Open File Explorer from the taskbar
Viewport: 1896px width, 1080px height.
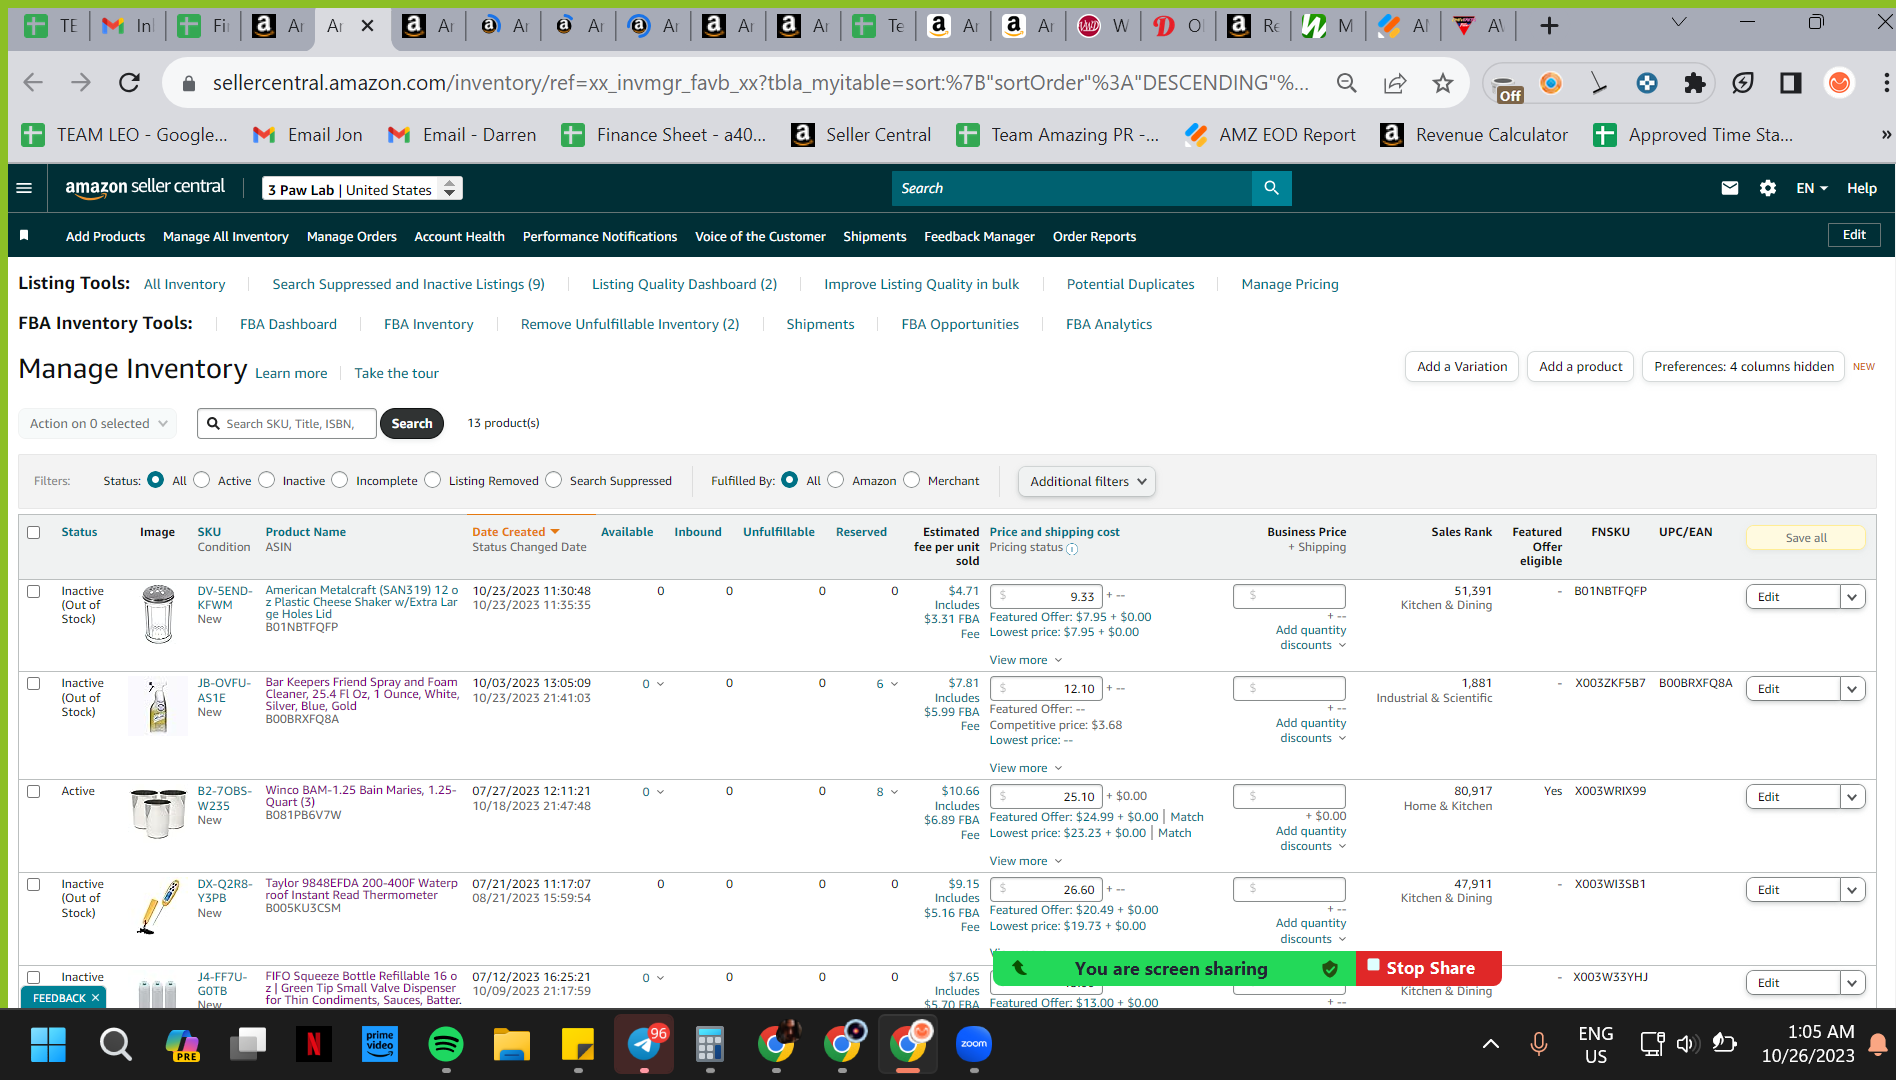pyautogui.click(x=511, y=1045)
